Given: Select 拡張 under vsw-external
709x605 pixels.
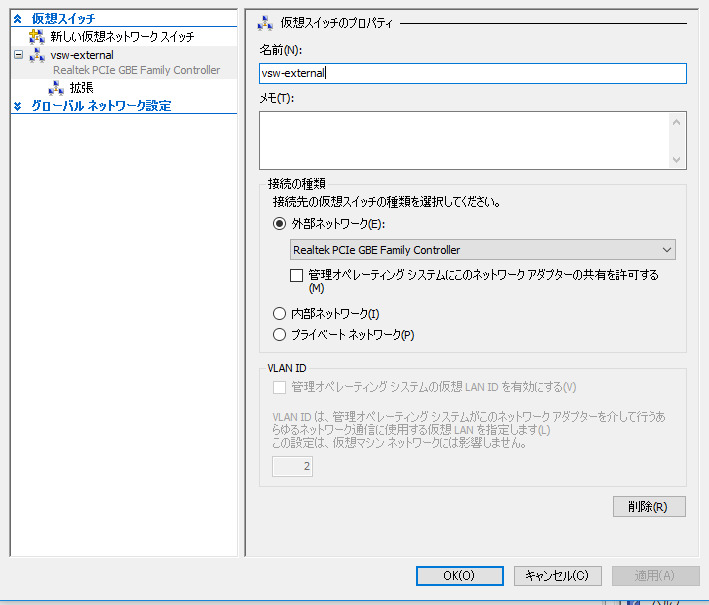Looking at the screenshot, I should [82, 88].
